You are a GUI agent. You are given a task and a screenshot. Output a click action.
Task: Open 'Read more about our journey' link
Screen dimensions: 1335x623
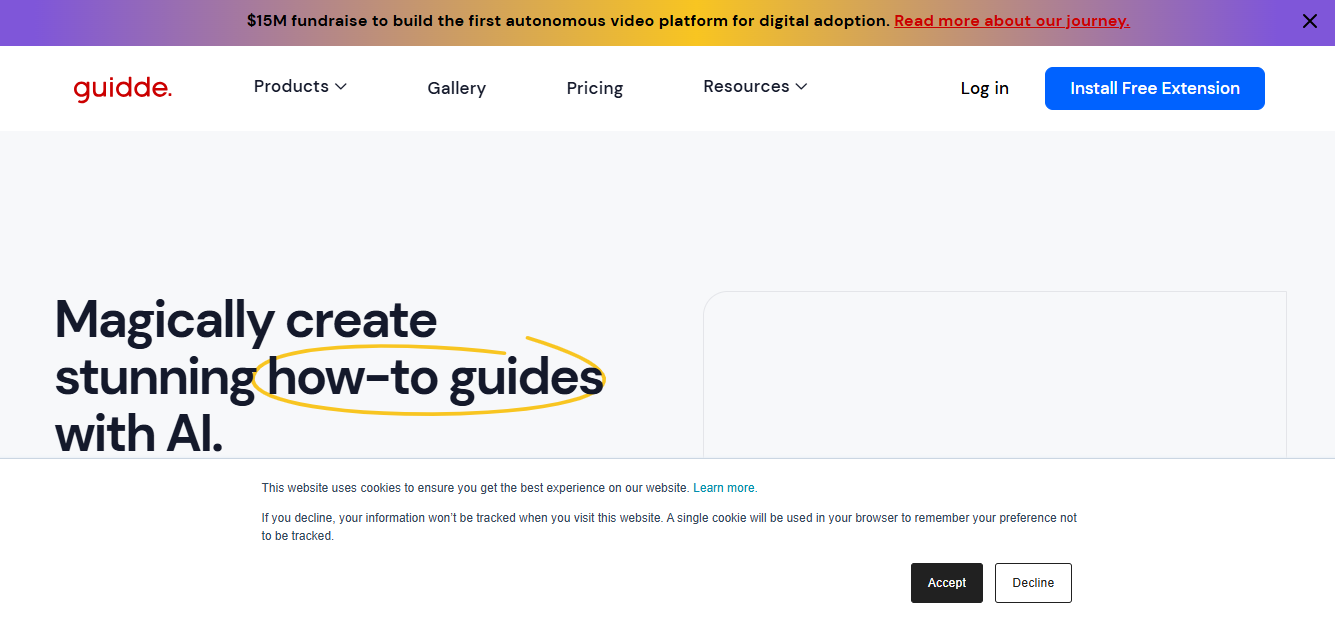click(x=1012, y=20)
